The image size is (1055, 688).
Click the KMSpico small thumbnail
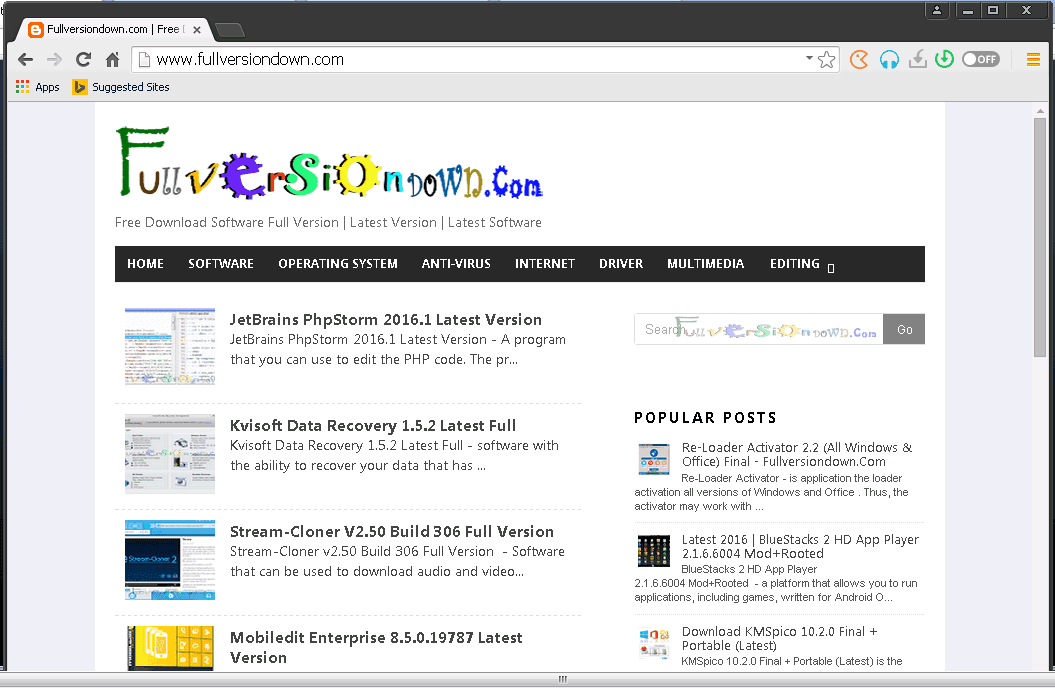(653, 643)
